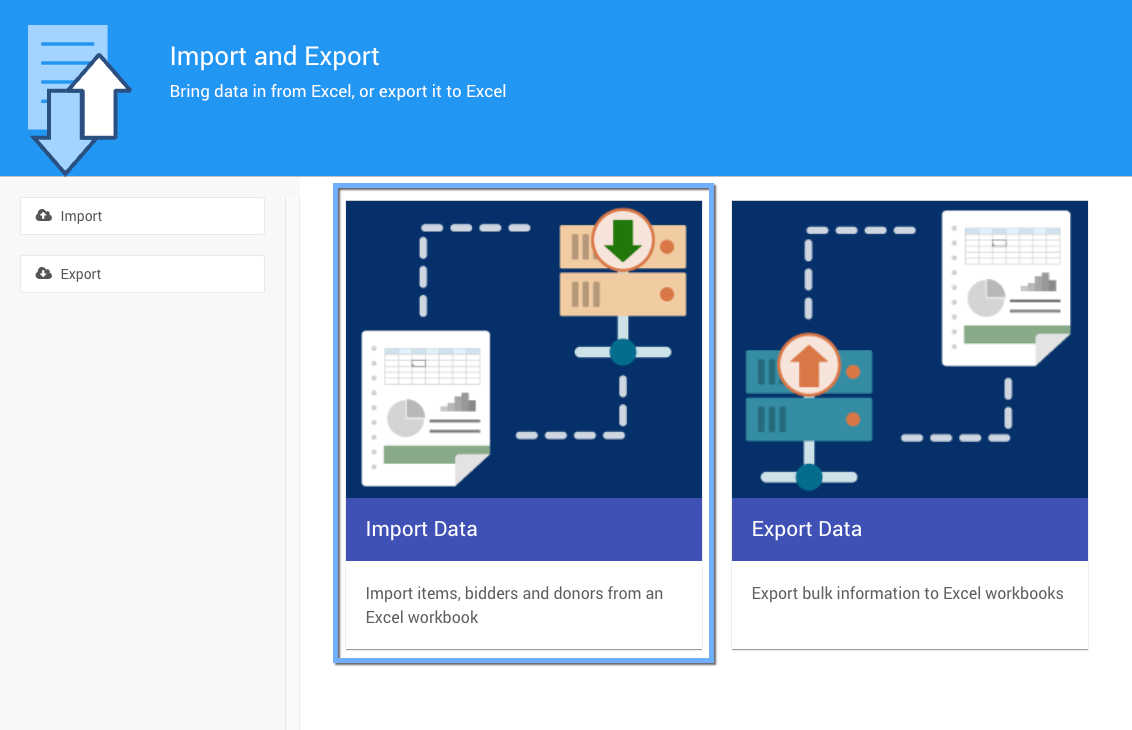This screenshot has width=1132, height=730.
Task: Open the Export option in the sidebar
Action: [x=142, y=274]
